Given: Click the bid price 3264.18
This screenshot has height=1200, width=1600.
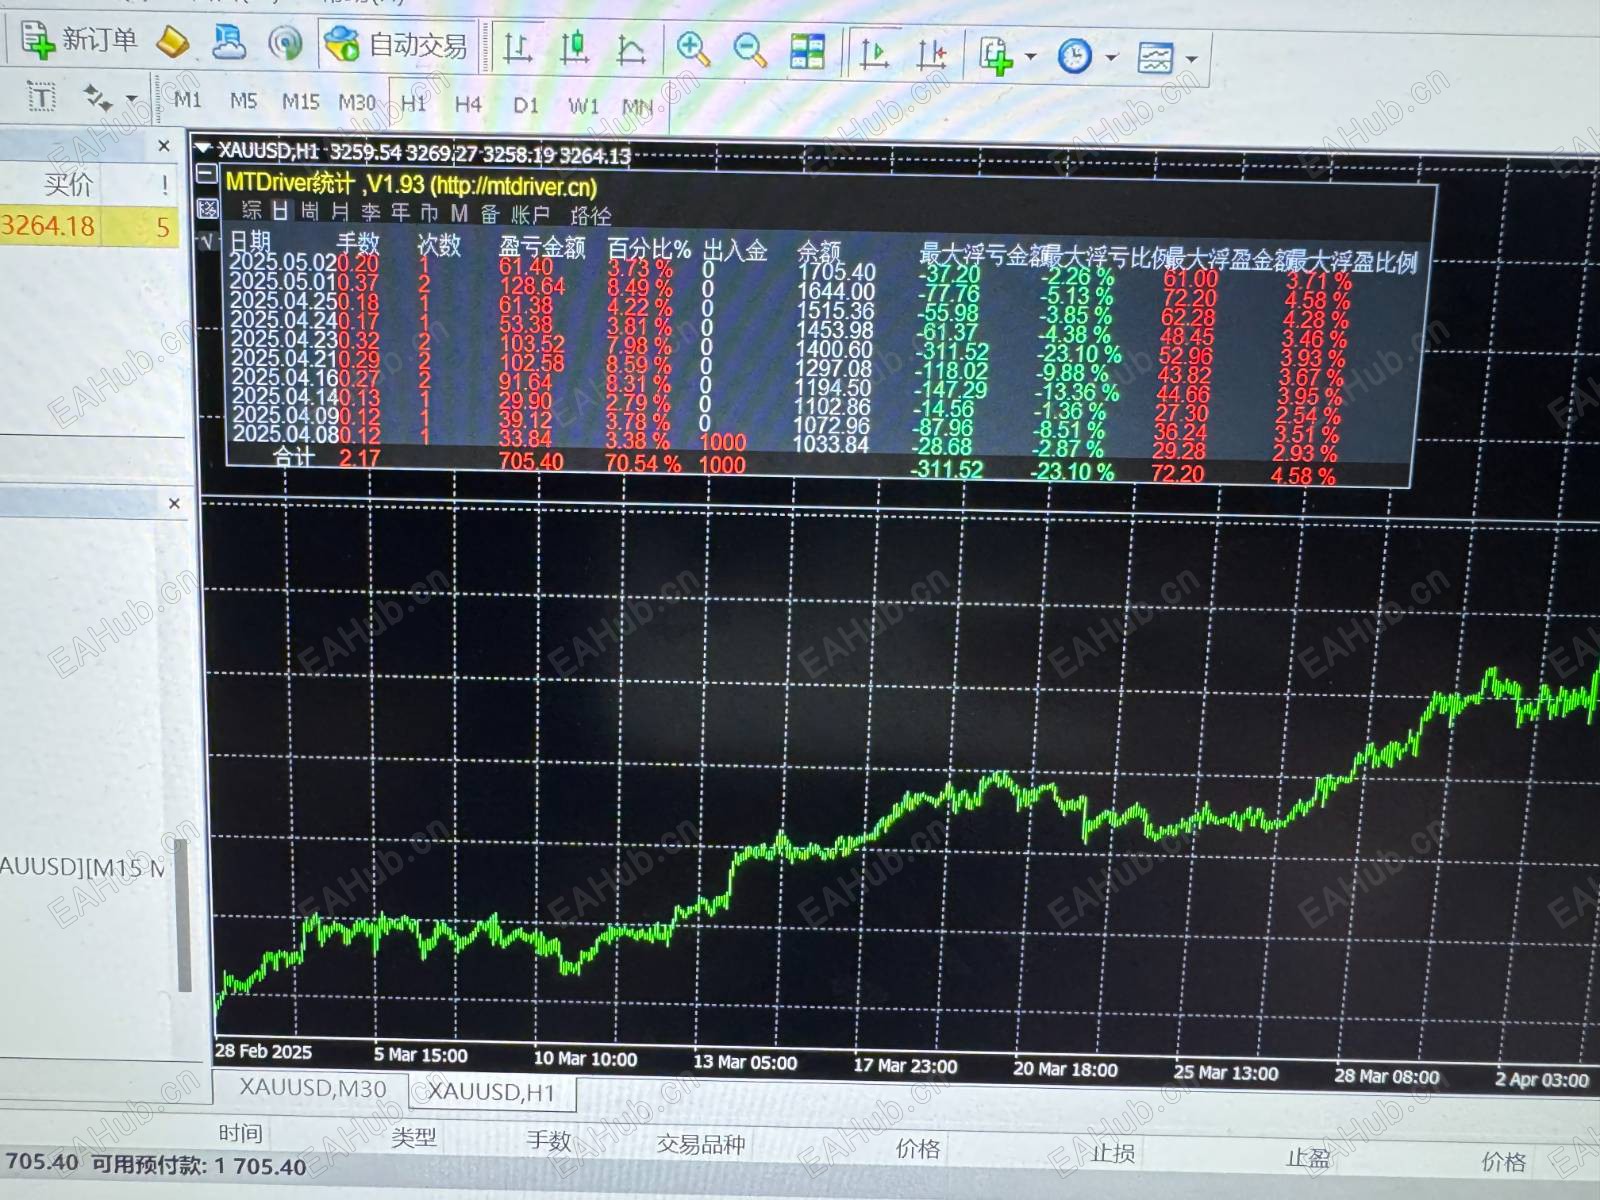Looking at the screenshot, I should pyautogui.click(x=48, y=226).
